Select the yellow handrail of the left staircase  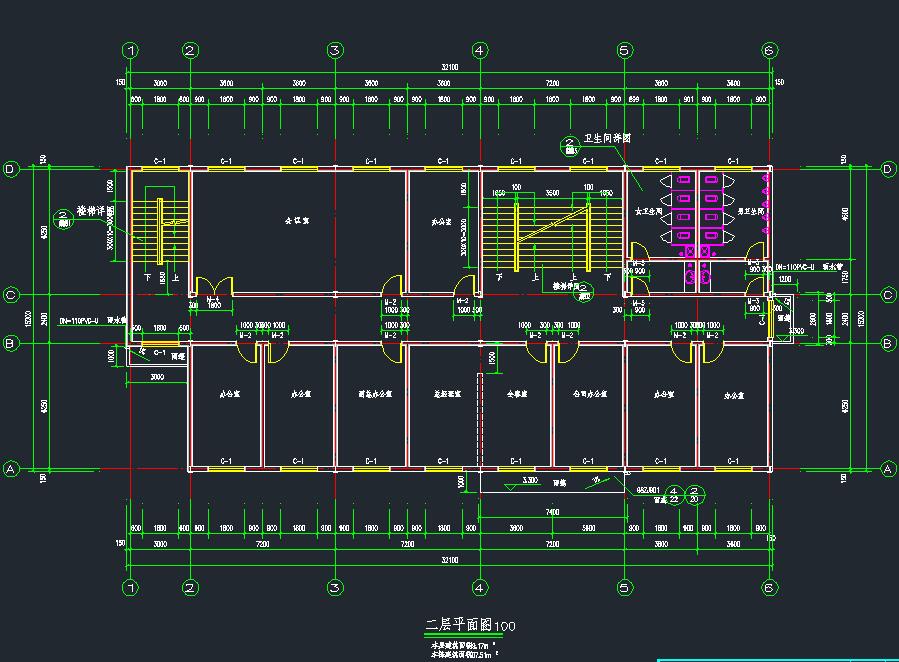(x=160, y=232)
